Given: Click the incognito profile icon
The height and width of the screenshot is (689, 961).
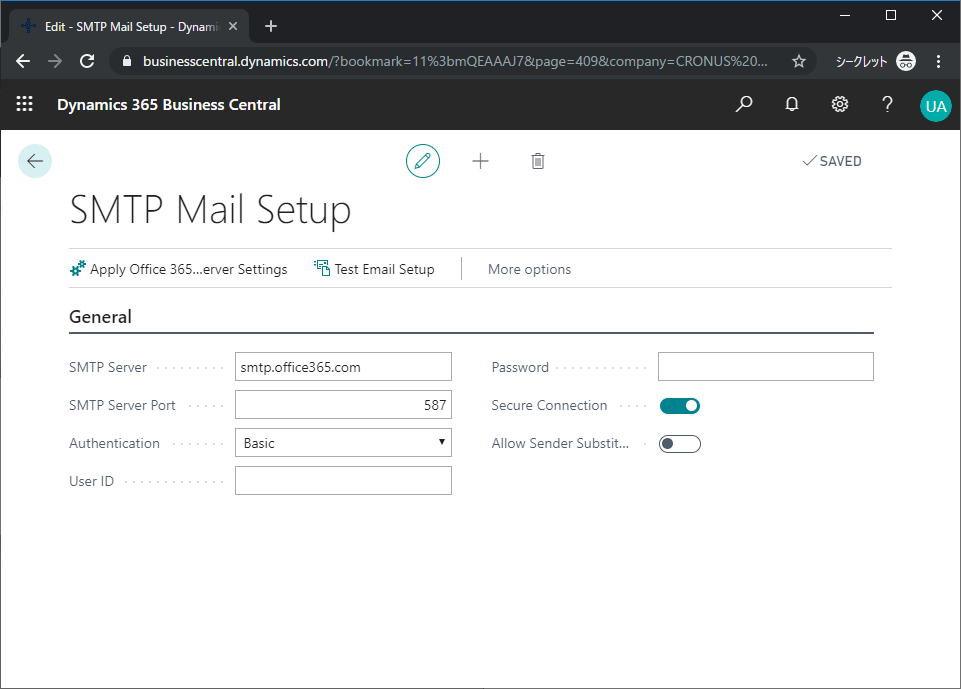Looking at the screenshot, I should [x=906, y=61].
